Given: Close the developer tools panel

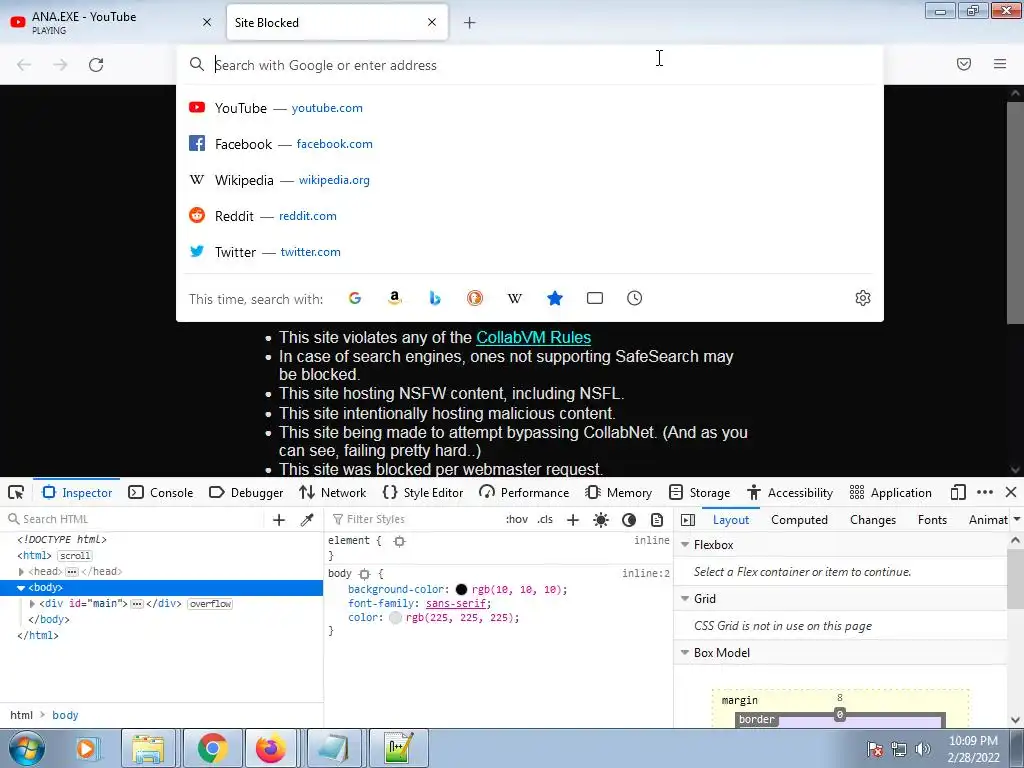Looking at the screenshot, I should pos(1011,492).
